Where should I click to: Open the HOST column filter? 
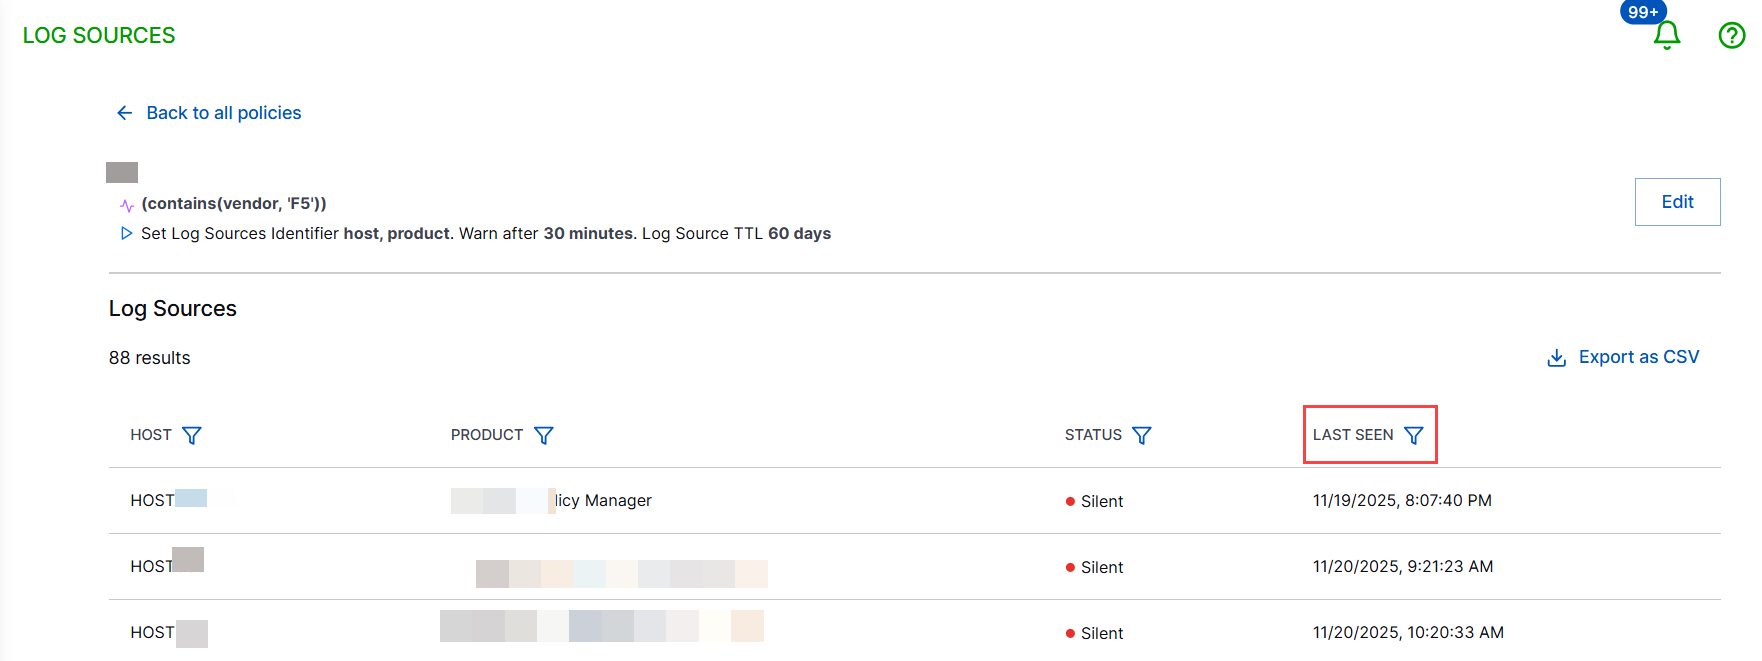click(192, 435)
